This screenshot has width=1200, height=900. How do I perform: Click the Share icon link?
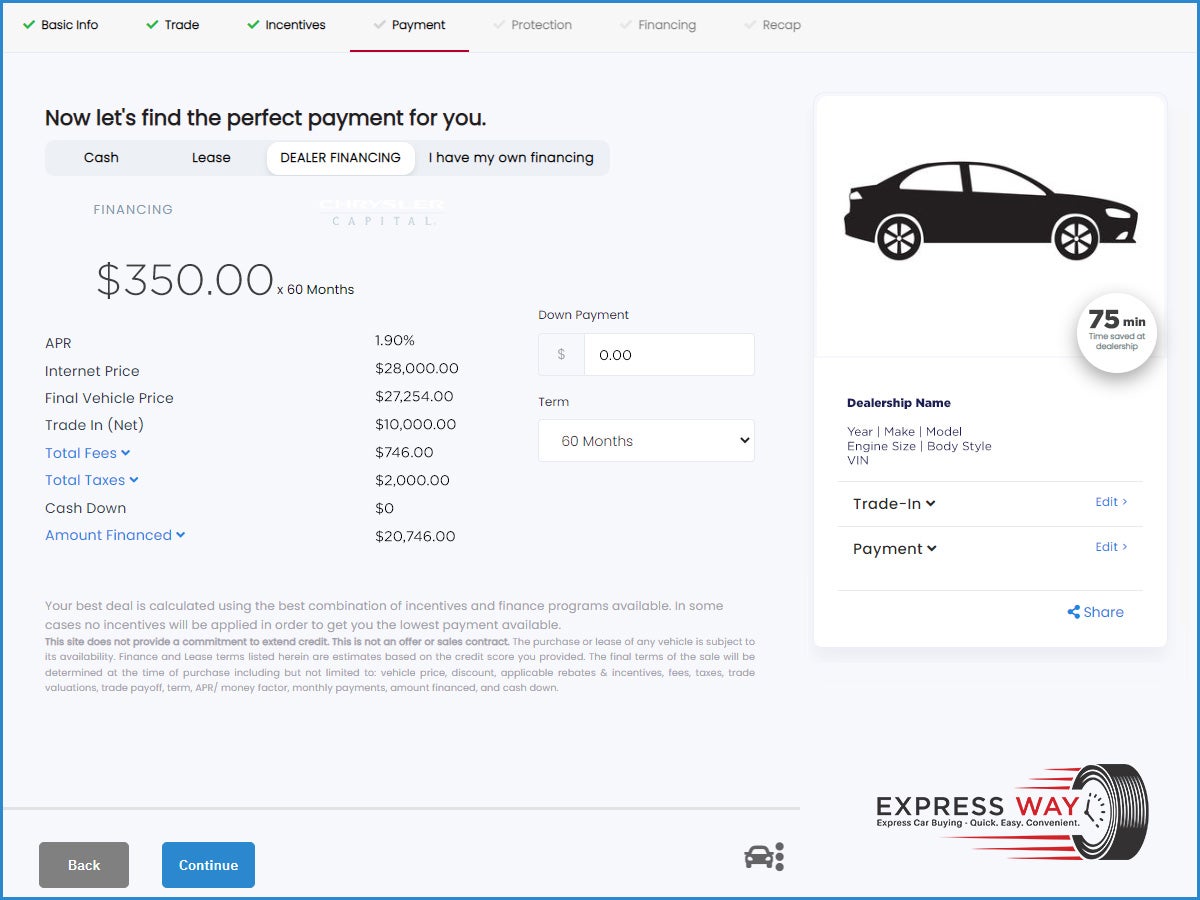point(1095,612)
